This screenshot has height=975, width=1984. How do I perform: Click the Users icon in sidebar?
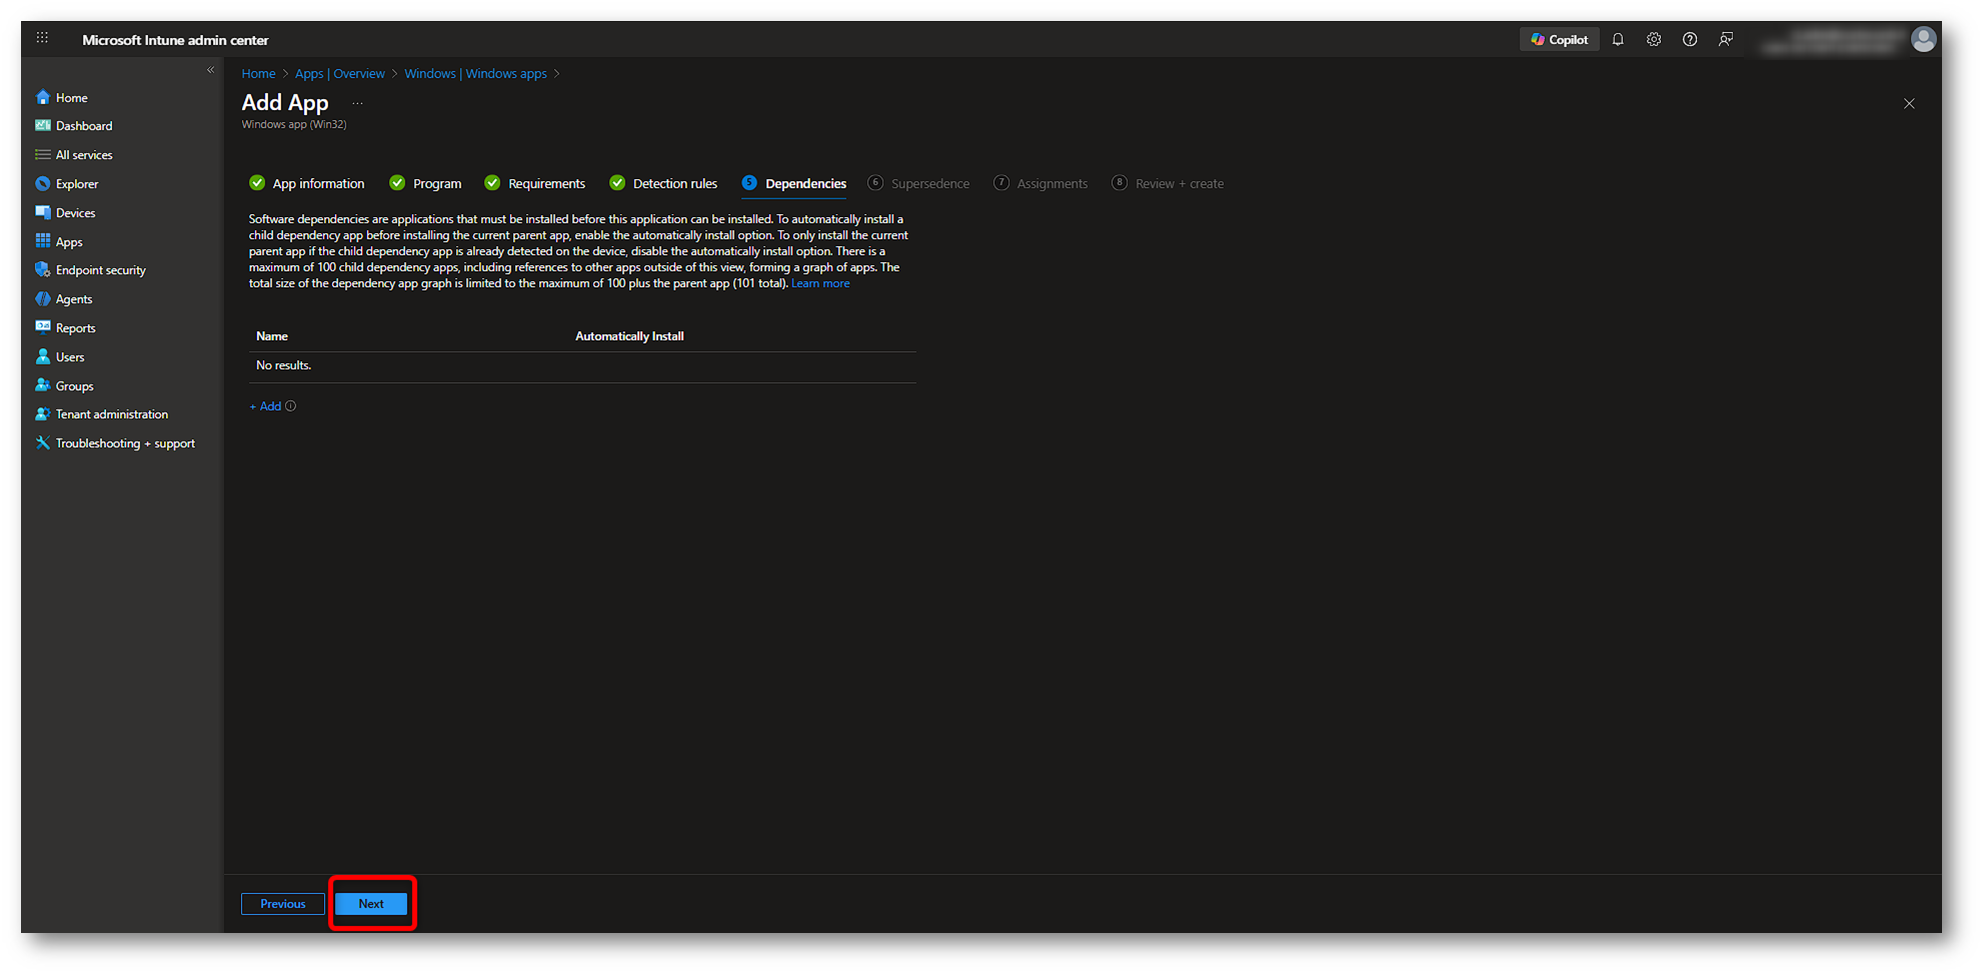coord(43,357)
